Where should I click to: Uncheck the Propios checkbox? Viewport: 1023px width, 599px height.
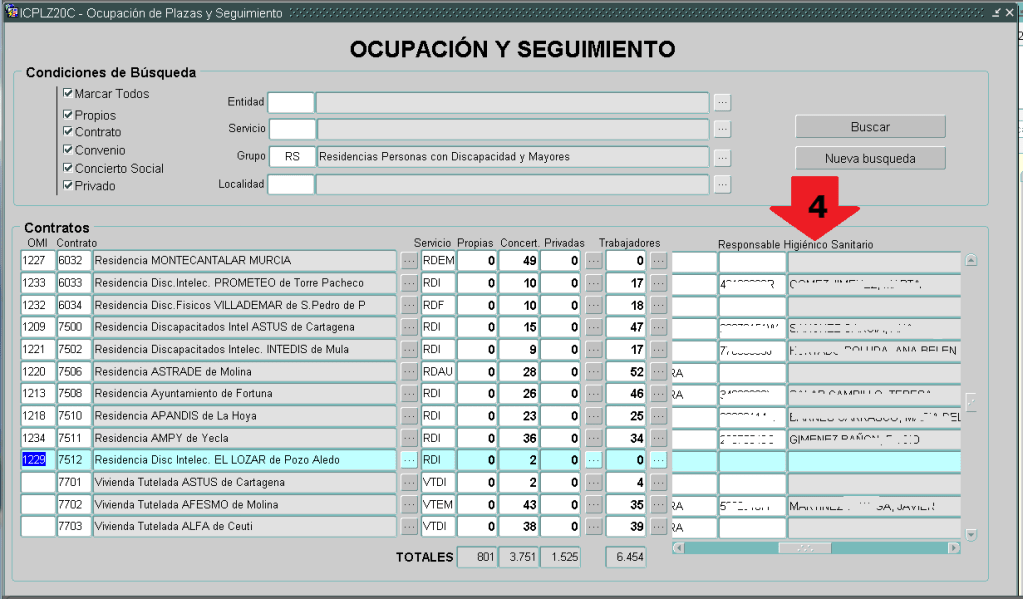[68, 115]
